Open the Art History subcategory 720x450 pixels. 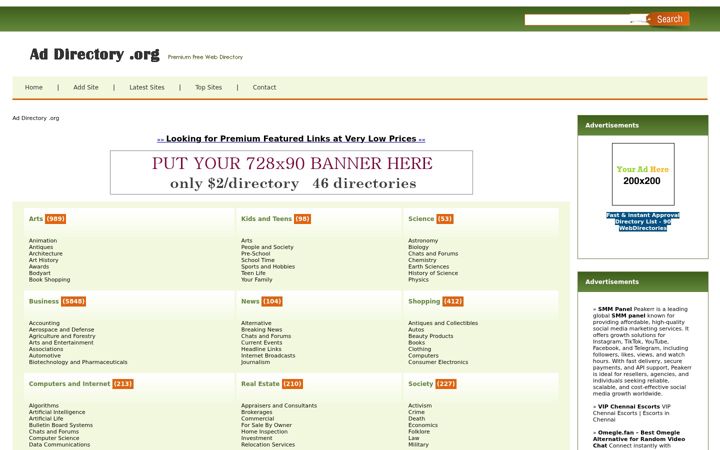44,260
